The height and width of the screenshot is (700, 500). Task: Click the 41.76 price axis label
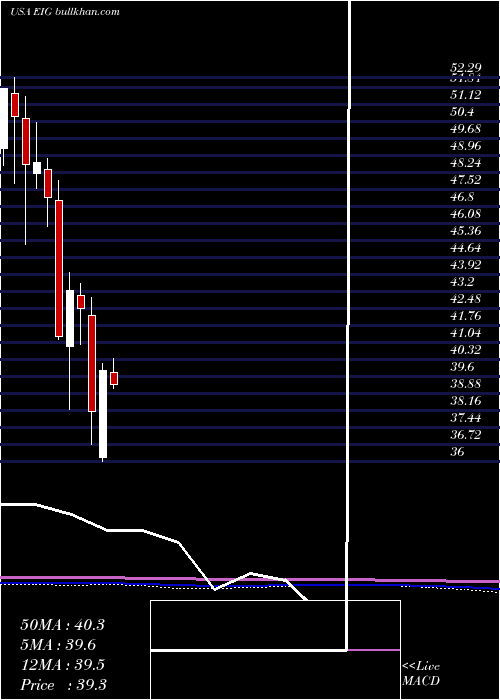point(466,316)
